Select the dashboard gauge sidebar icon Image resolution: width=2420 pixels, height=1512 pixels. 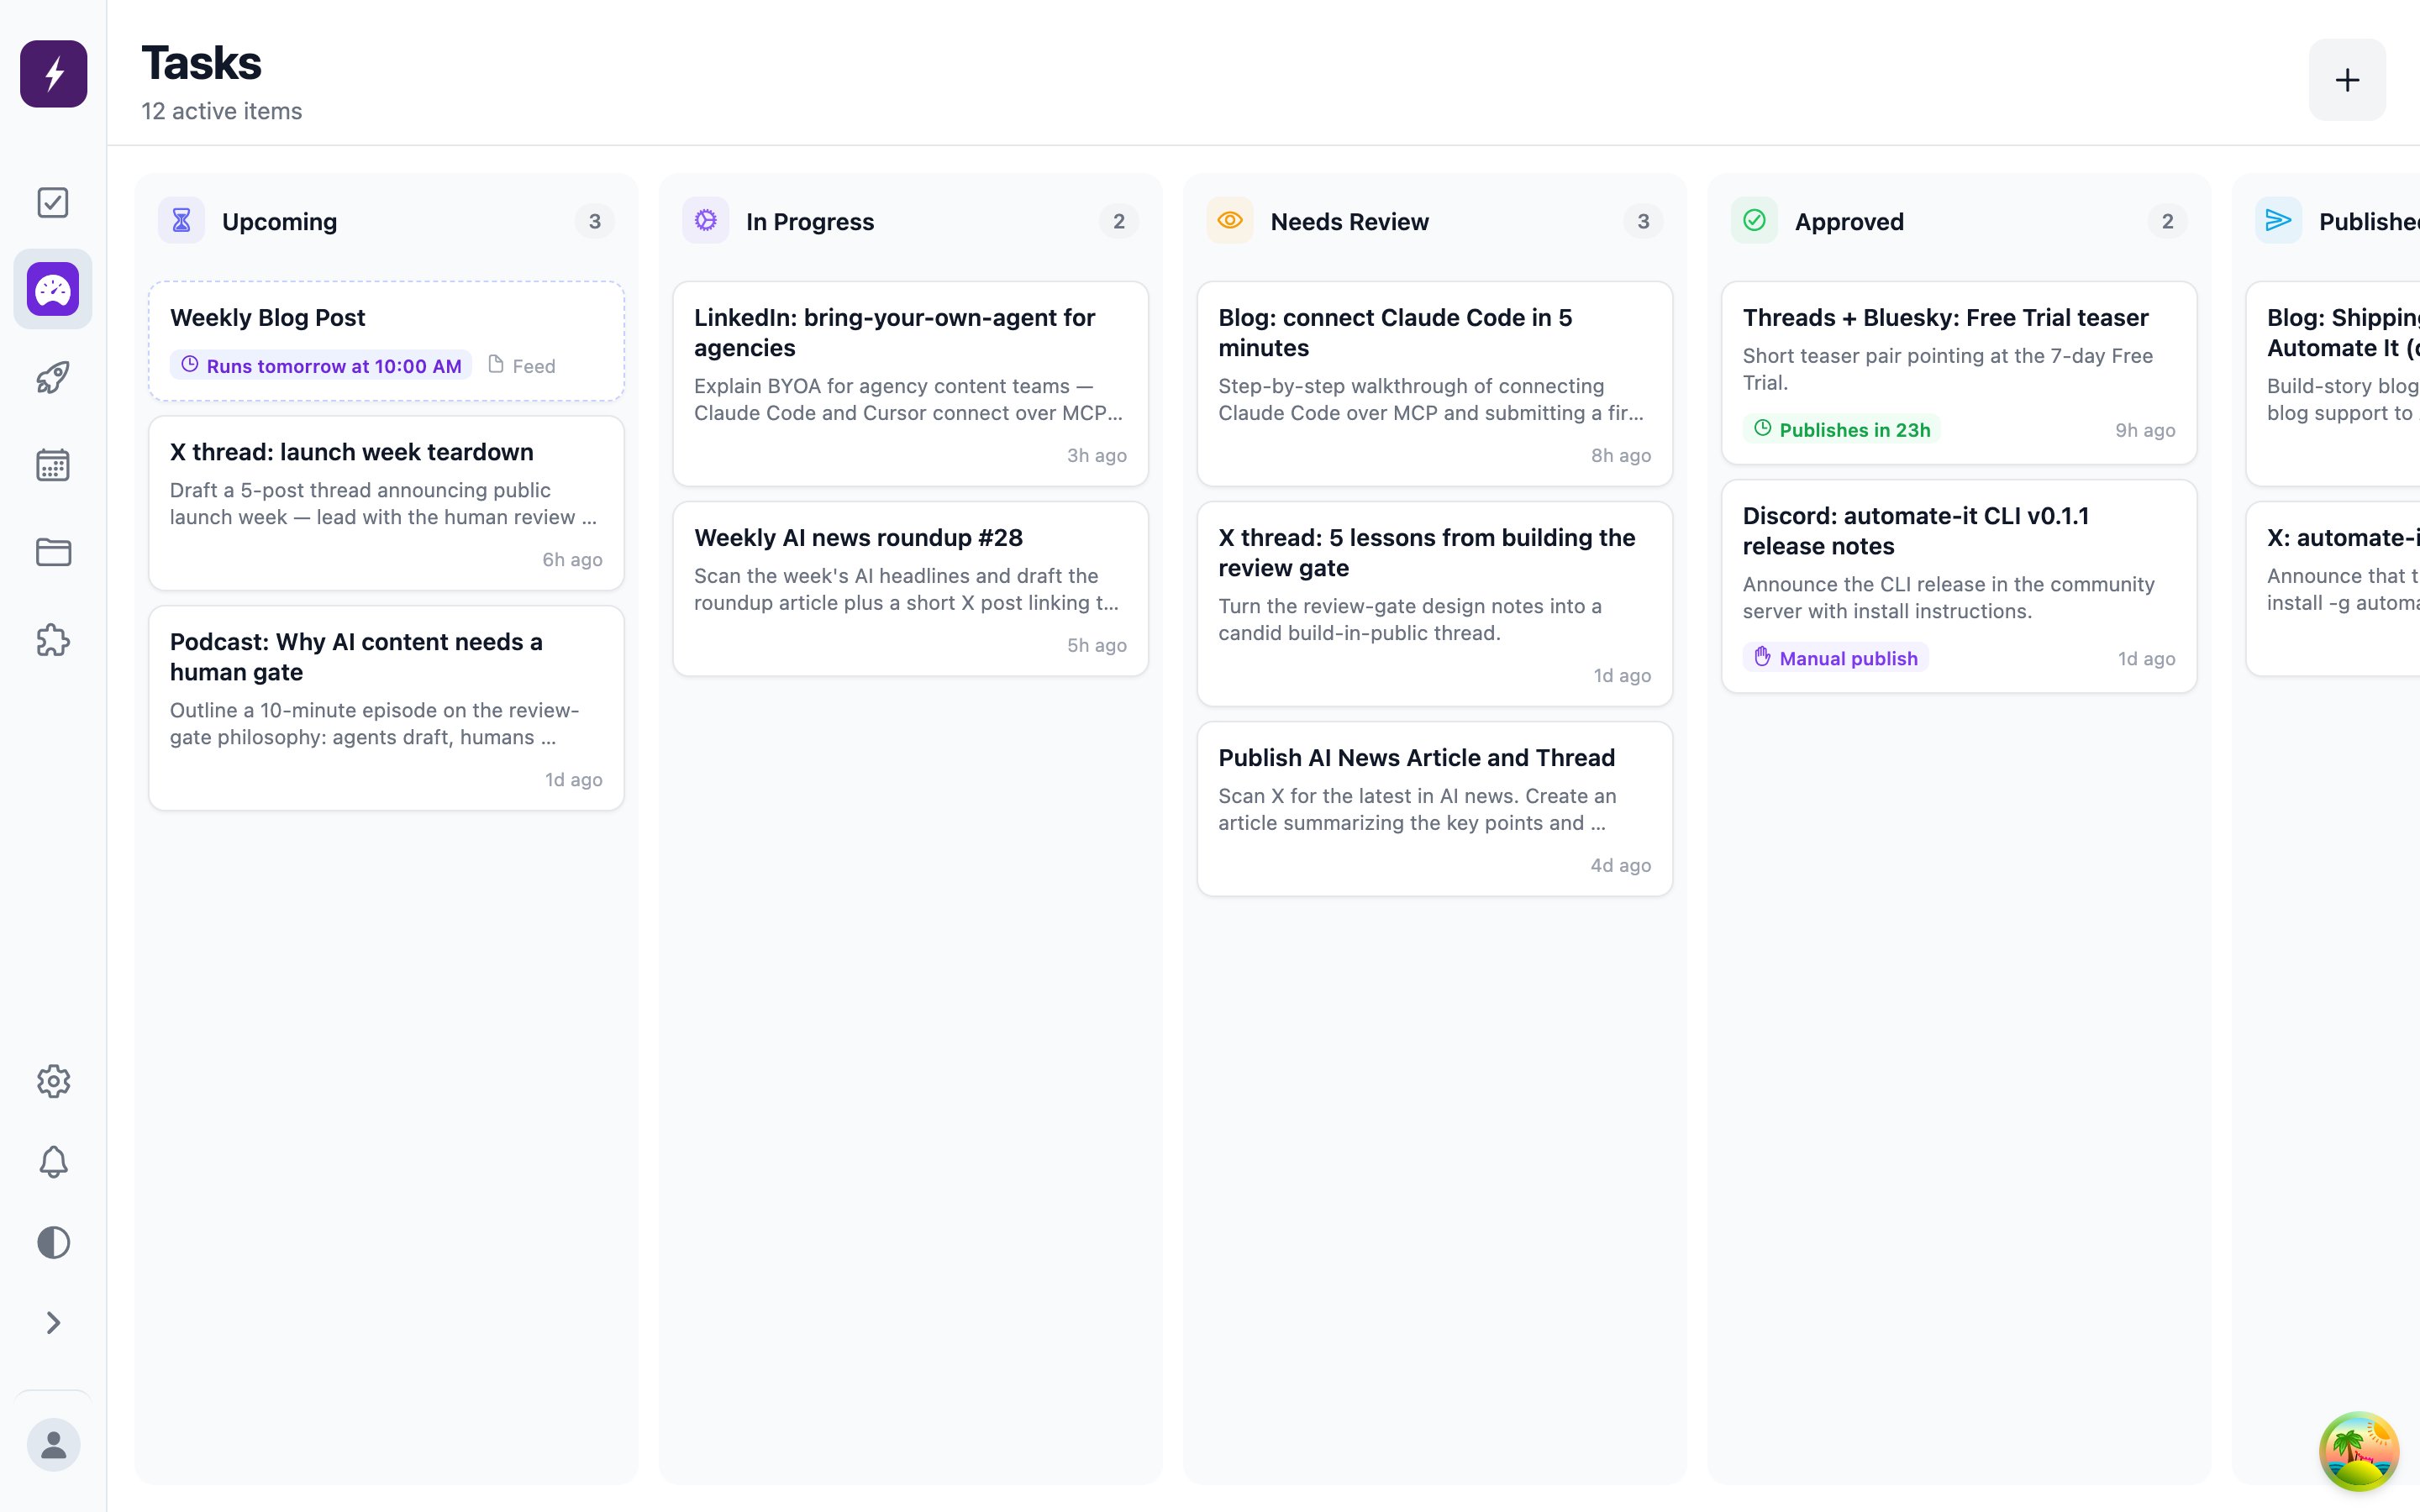coord(53,290)
